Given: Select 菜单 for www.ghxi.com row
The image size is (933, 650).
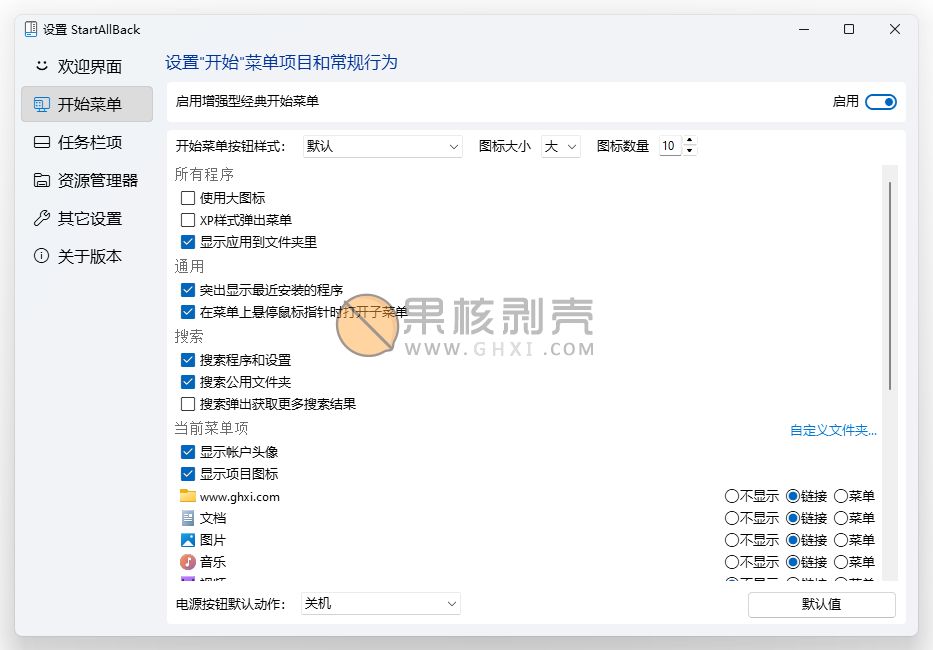Looking at the screenshot, I should [841, 496].
